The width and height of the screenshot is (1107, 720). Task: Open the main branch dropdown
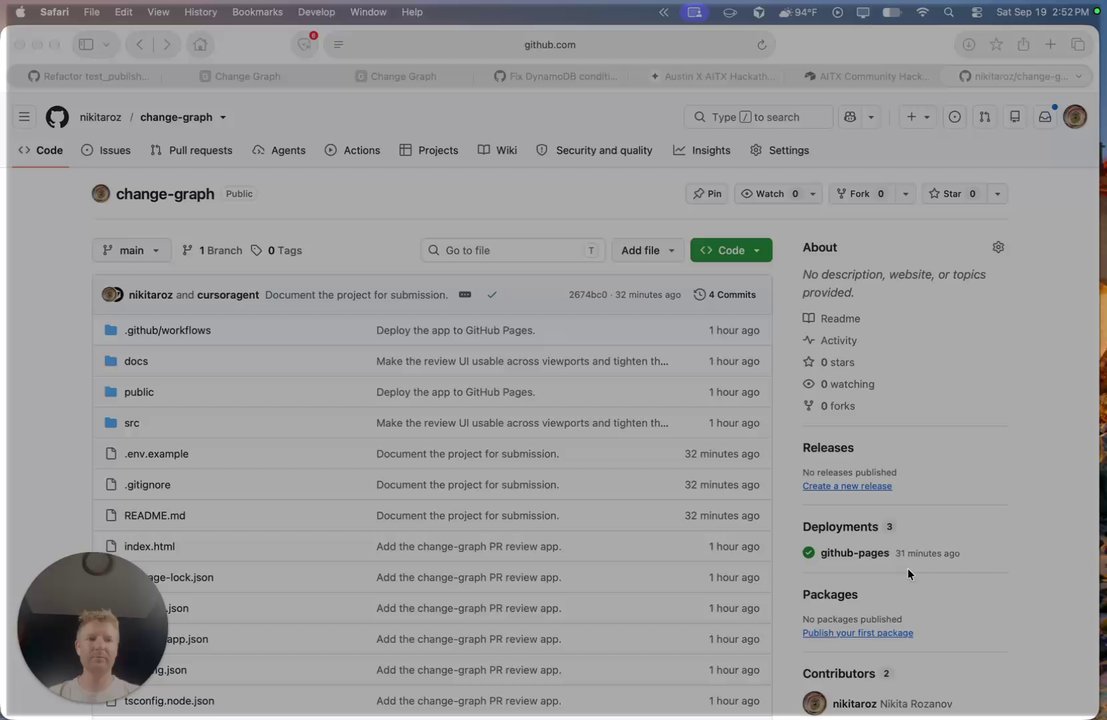131,250
